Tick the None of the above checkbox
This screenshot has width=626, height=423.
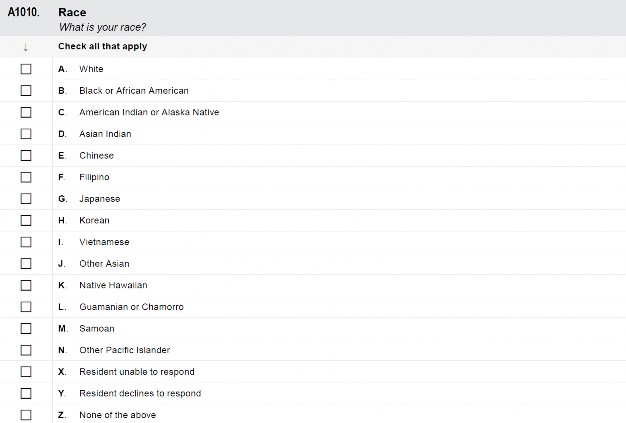pyautogui.click(x=26, y=415)
